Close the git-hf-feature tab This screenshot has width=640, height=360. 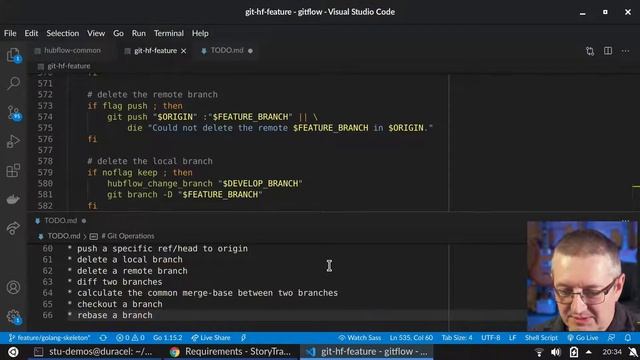coord(184,51)
